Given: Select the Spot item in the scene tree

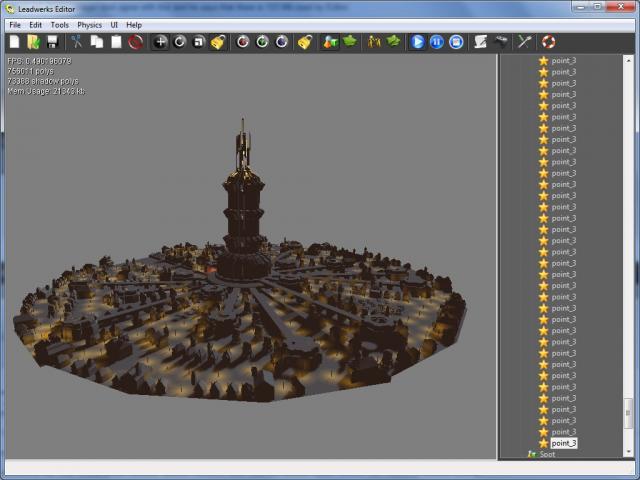Looking at the screenshot, I should coord(547,454).
